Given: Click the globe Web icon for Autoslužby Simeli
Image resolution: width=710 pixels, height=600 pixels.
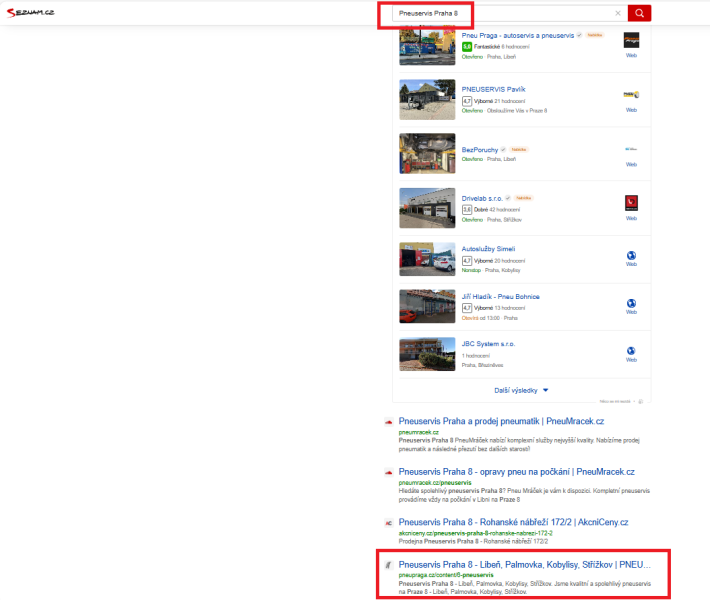Looking at the screenshot, I should click(631, 256).
